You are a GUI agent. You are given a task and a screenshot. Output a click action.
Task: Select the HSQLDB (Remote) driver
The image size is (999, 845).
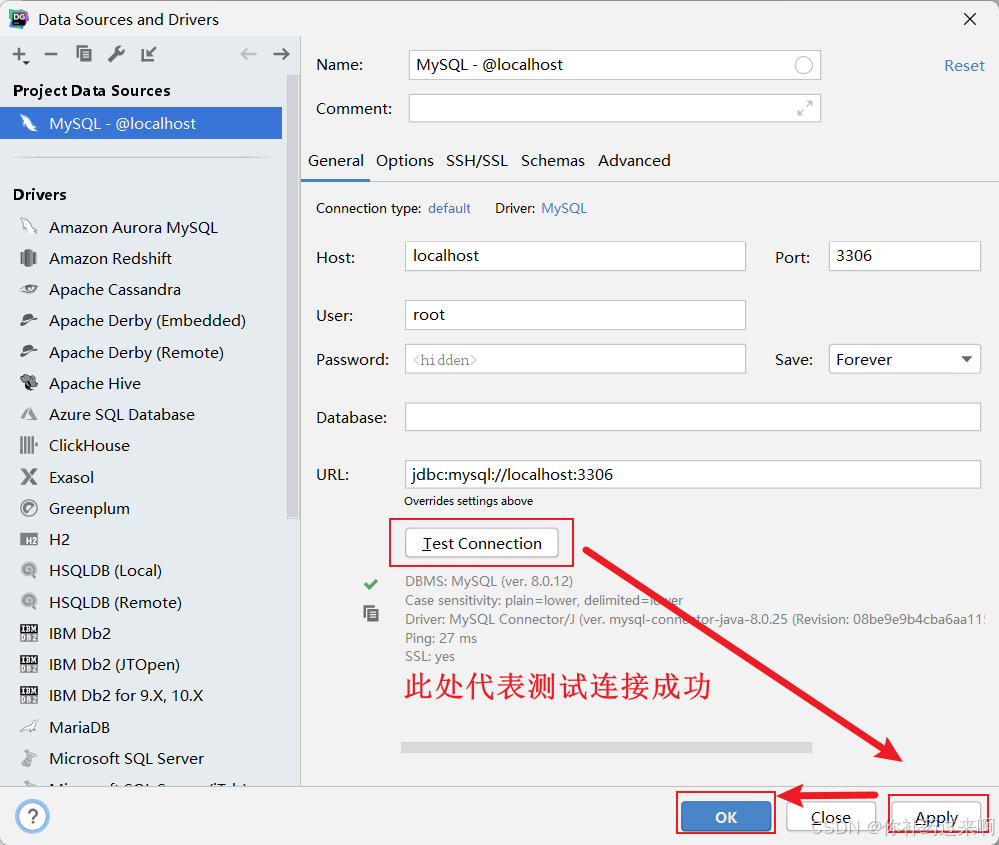[115, 602]
